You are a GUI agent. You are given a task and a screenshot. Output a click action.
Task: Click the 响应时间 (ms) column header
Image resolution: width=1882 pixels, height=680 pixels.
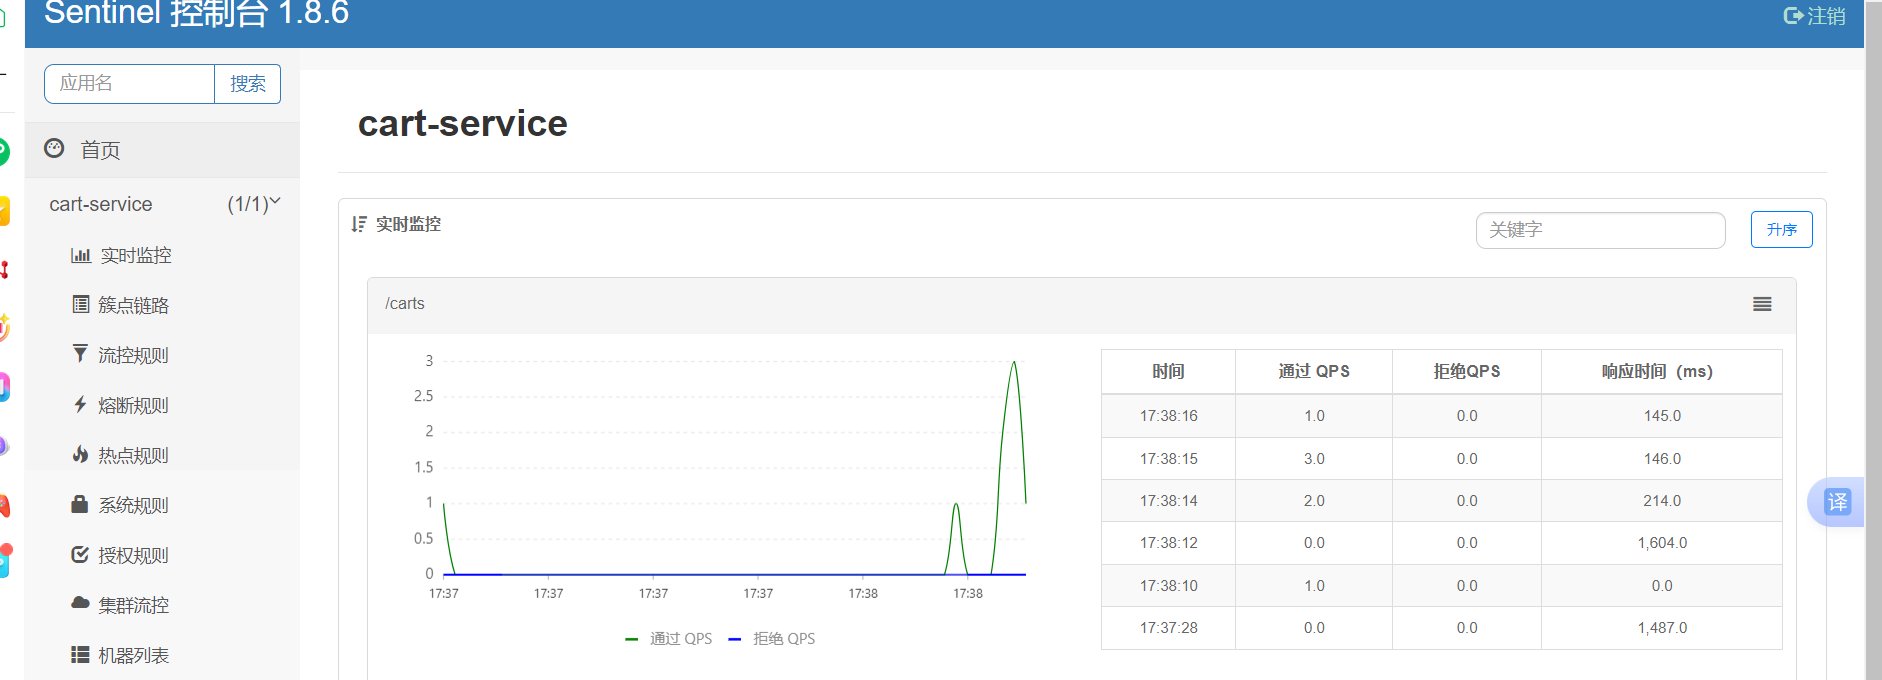[1661, 371]
